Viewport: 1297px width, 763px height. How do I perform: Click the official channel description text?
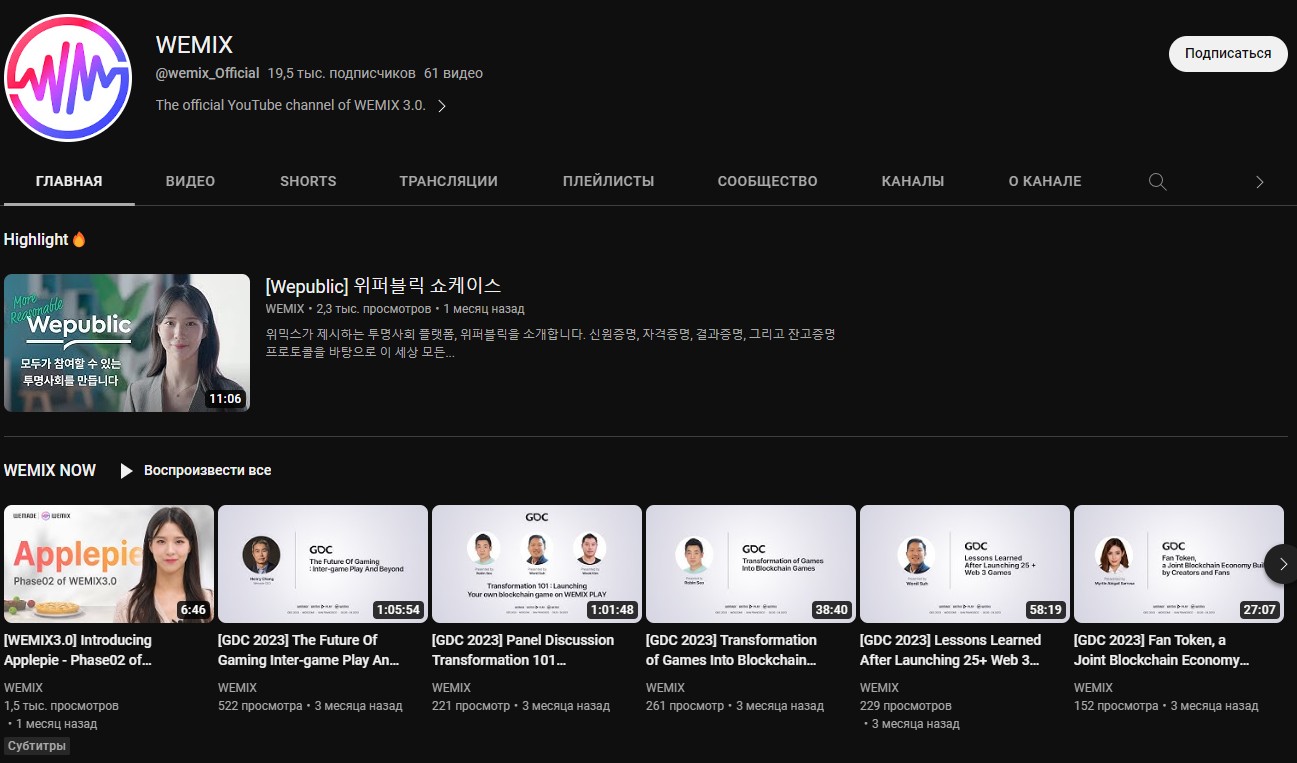(291, 106)
